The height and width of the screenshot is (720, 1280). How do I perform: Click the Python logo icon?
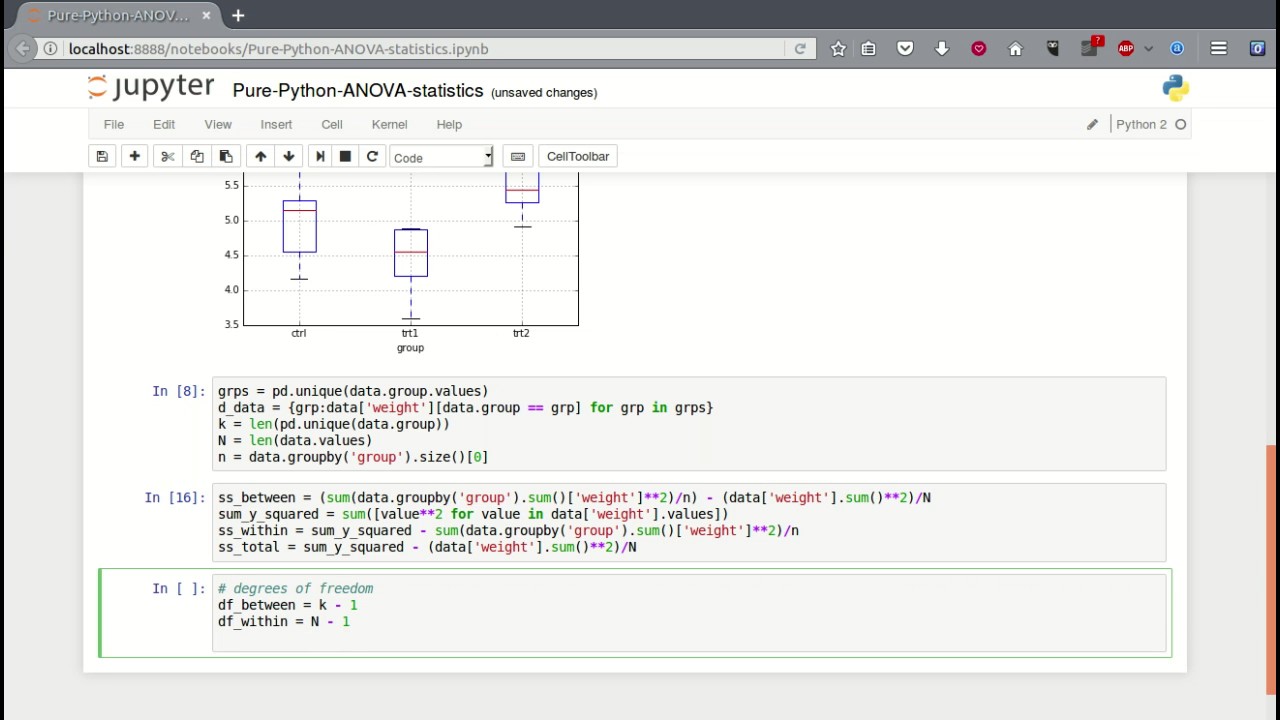tap(1176, 88)
